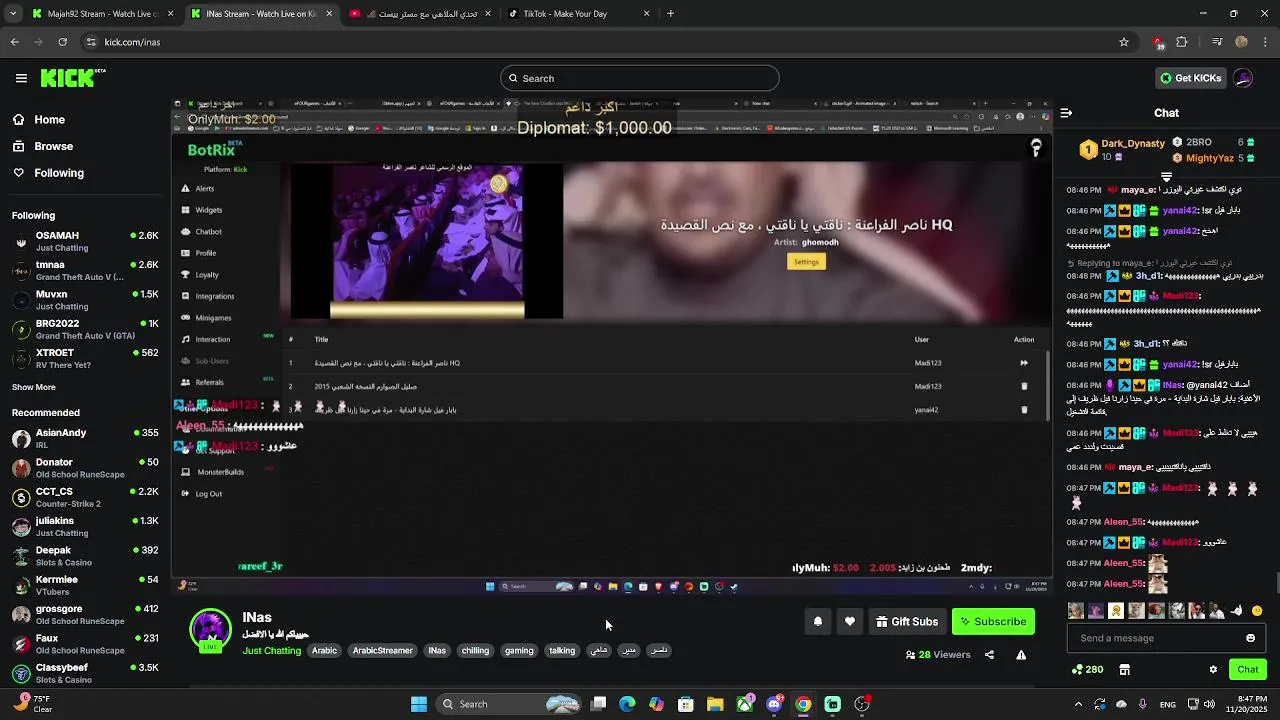Open XTROET channel in Following list
The width and height of the screenshot is (1280, 720).
click(x=84, y=358)
